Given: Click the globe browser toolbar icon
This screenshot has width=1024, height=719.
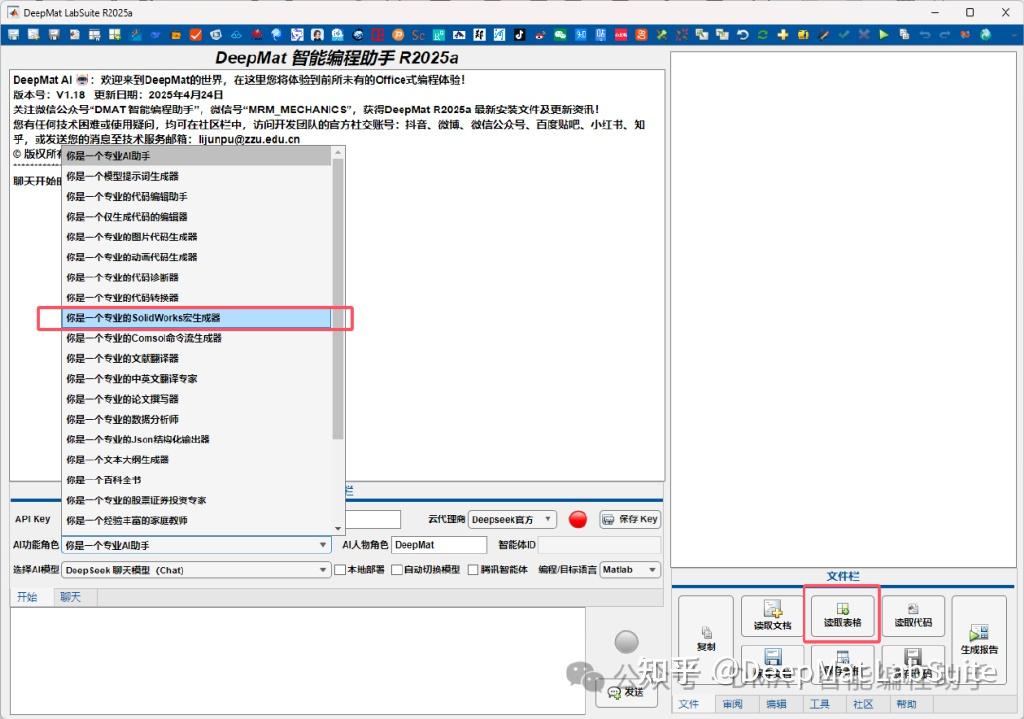Looking at the screenshot, I should pos(985,35).
